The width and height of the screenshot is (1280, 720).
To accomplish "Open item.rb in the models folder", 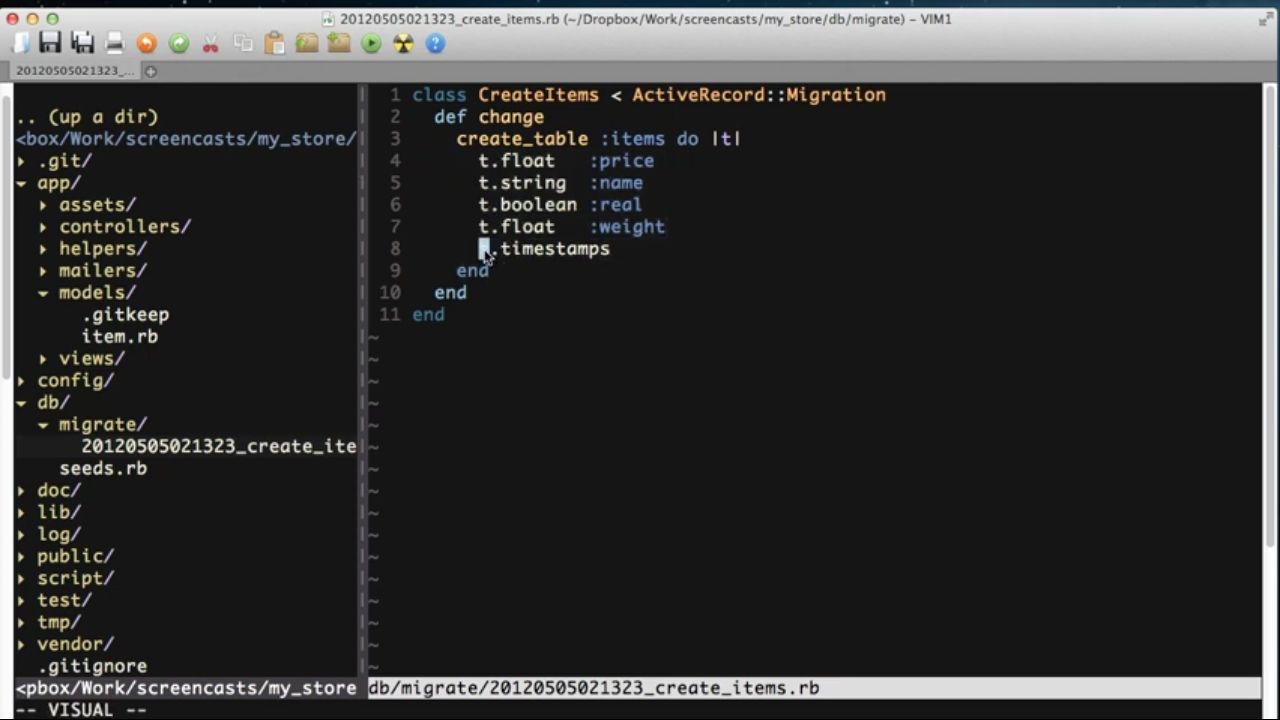I will tap(120, 337).
